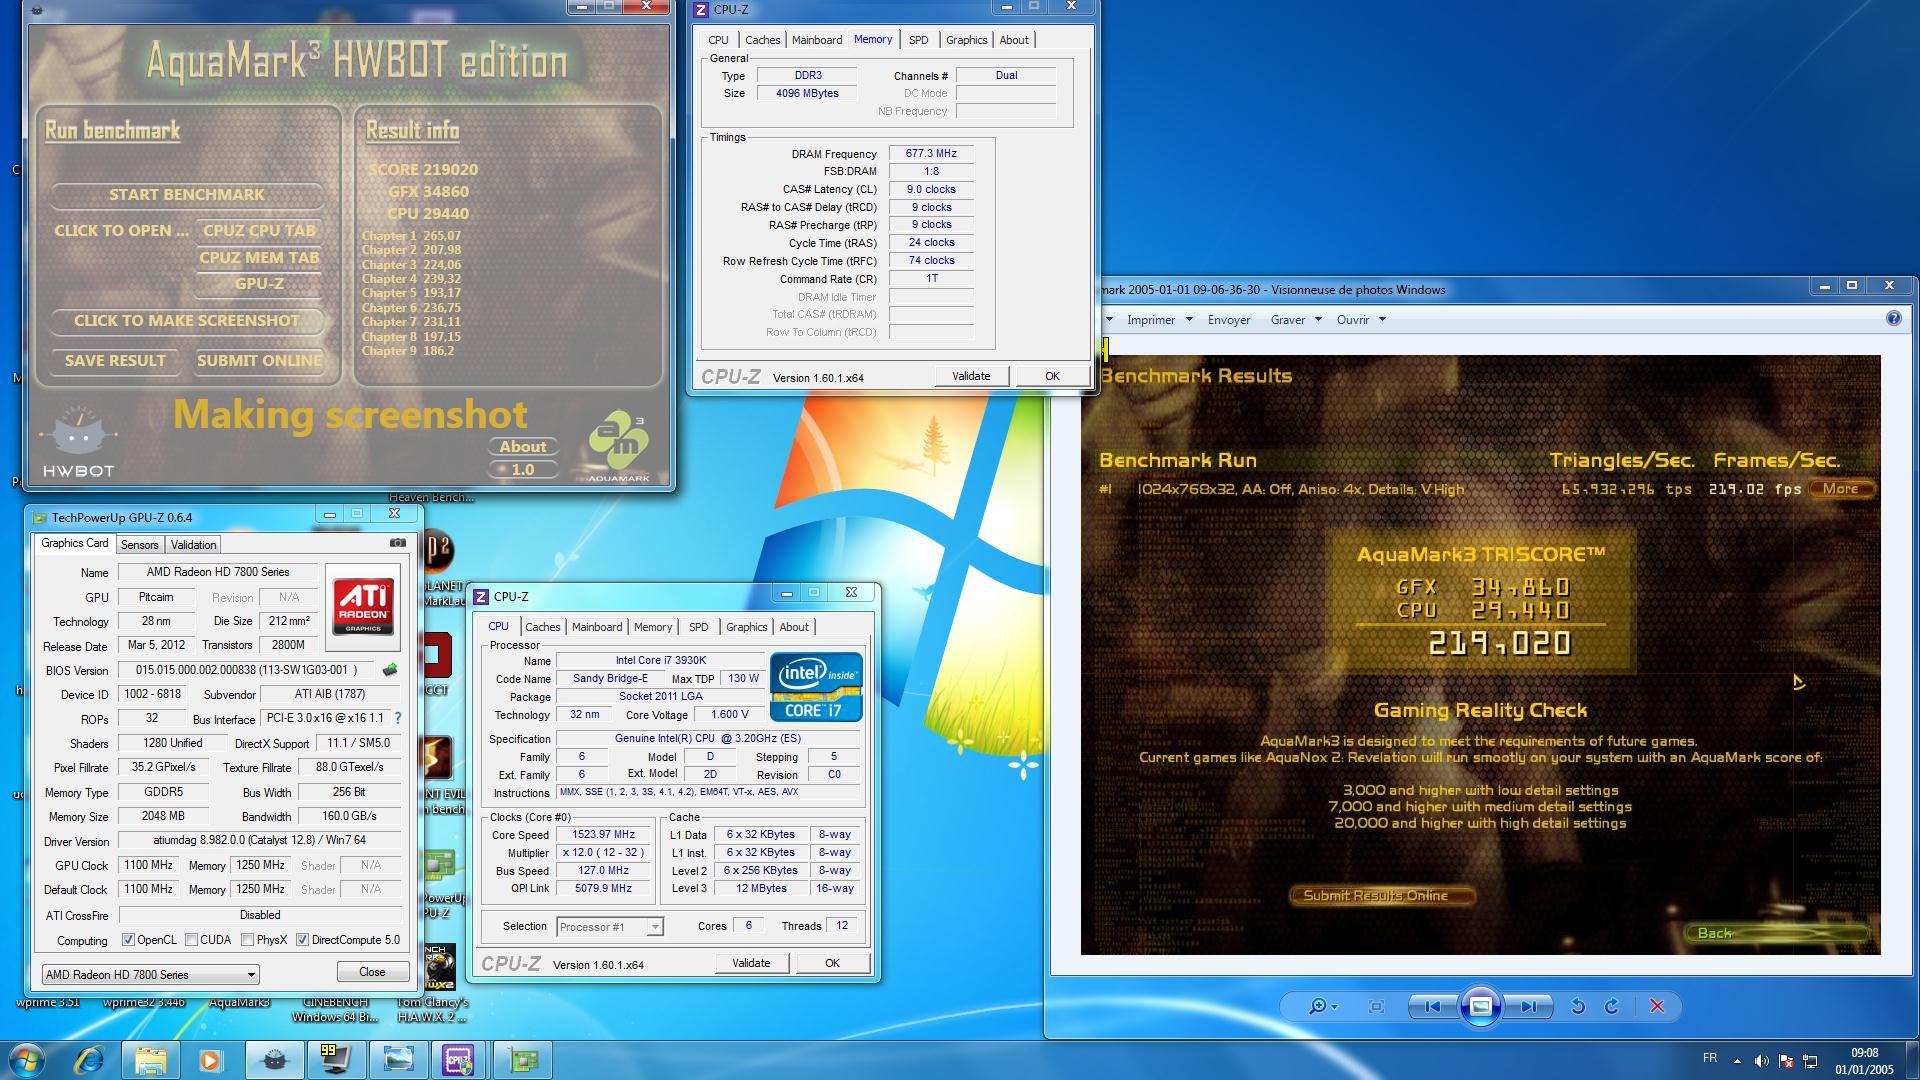Toggle the OpenCL checkbox in GPU-Z

[128, 940]
